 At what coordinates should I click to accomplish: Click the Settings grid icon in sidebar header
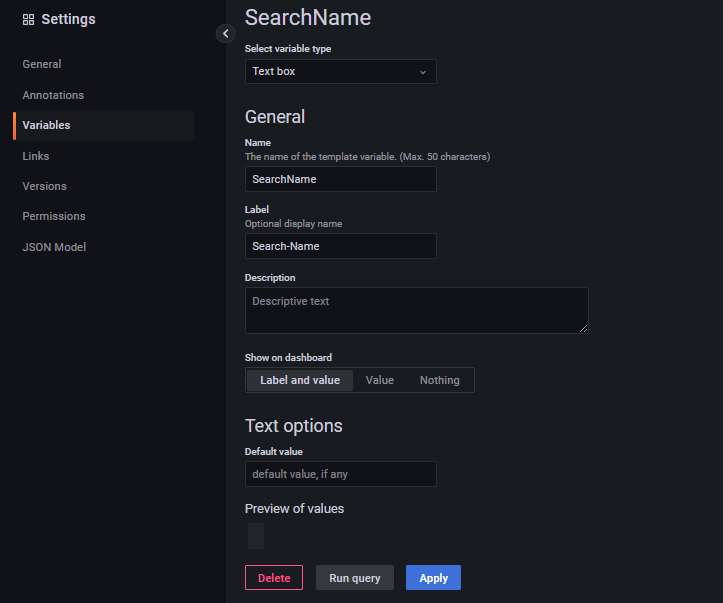coord(28,19)
